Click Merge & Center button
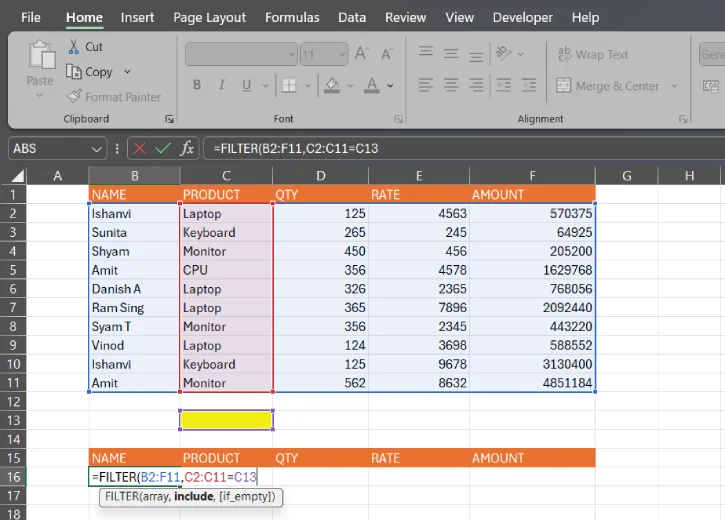 point(608,86)
